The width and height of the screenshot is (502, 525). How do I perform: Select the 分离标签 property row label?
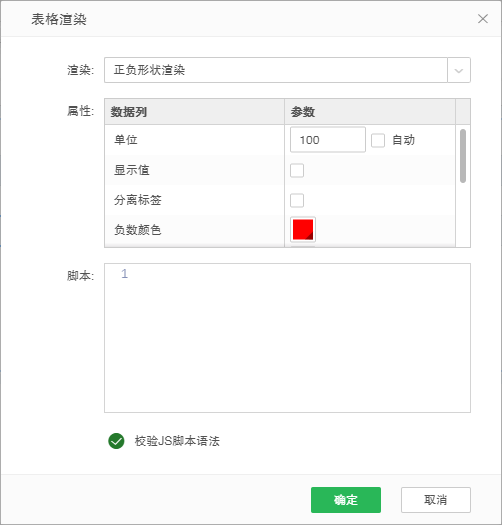click(138, 200)
